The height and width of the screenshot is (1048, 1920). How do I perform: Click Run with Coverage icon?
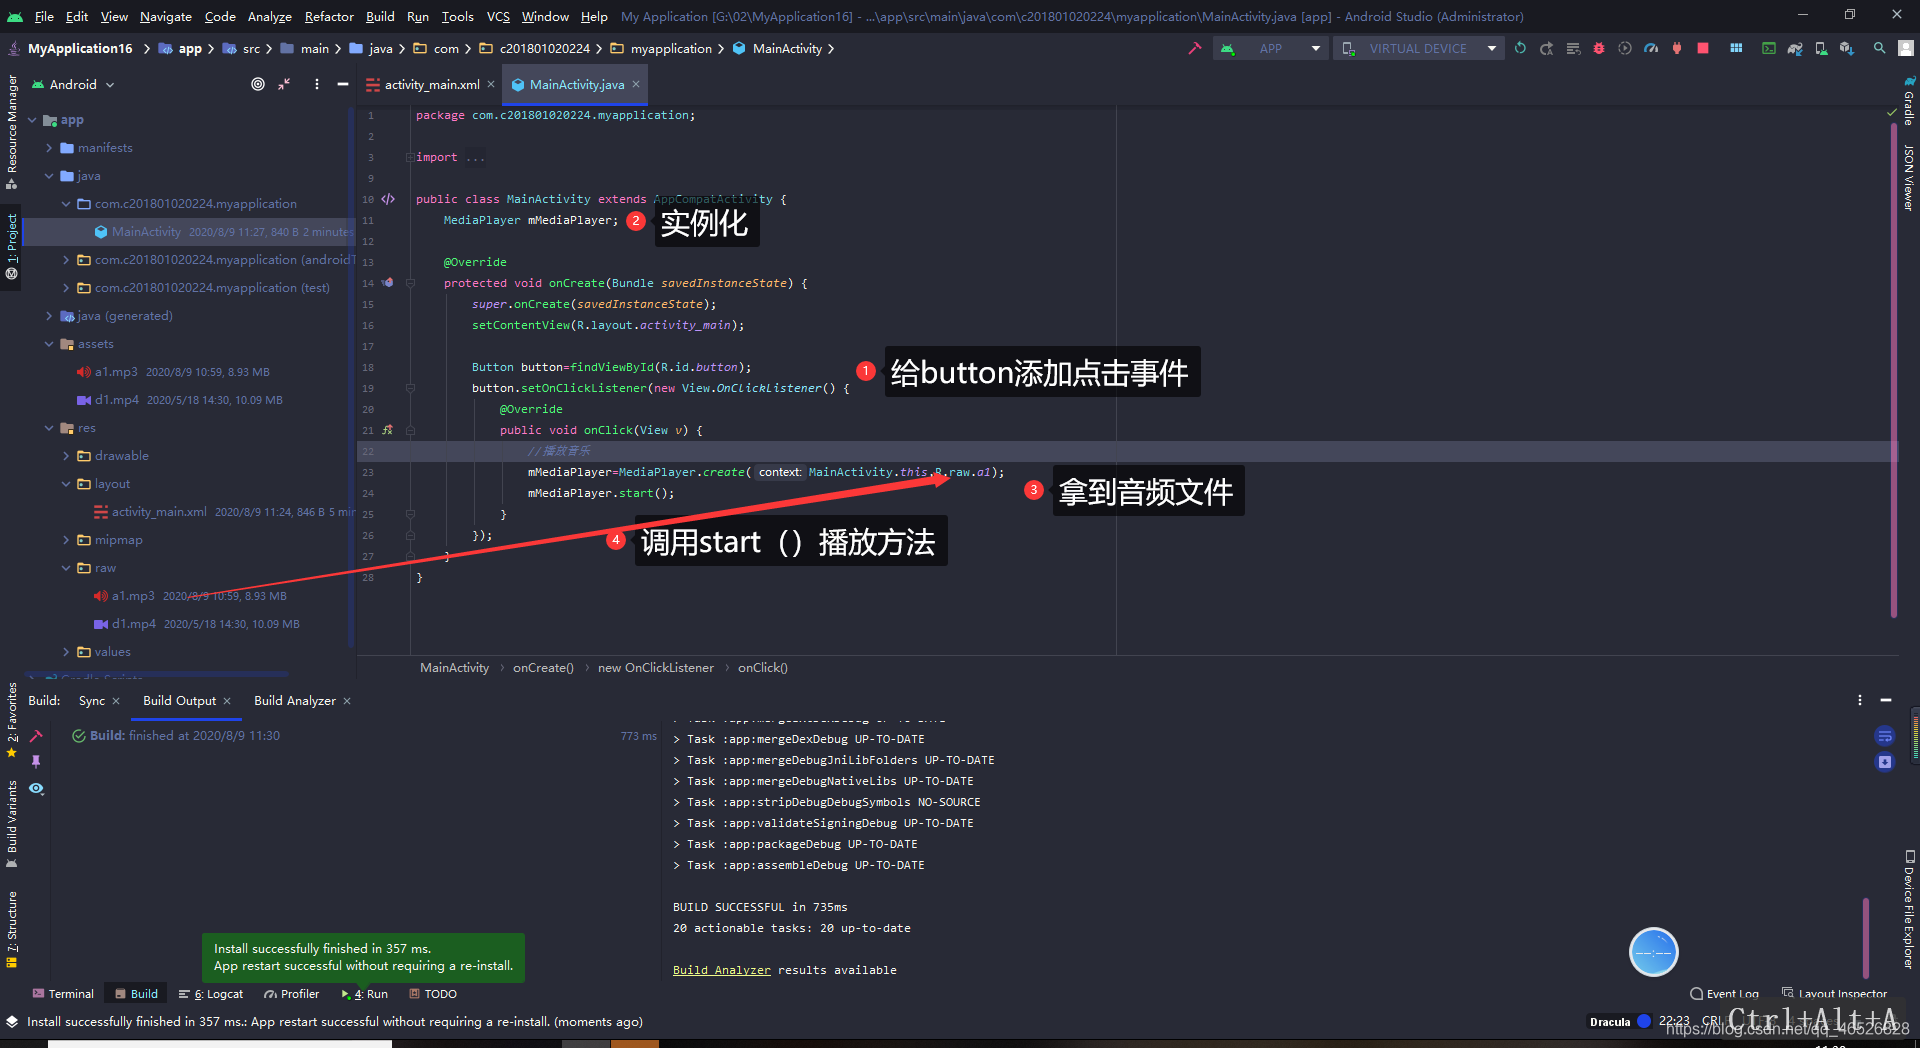tap(1625, 48)
